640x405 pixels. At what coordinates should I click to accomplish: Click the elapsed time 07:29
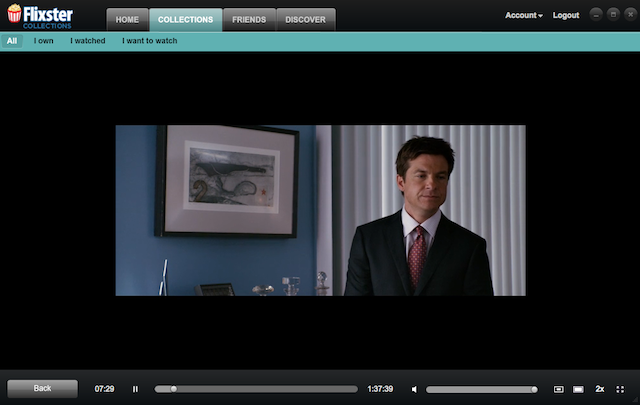pos(104,389)
